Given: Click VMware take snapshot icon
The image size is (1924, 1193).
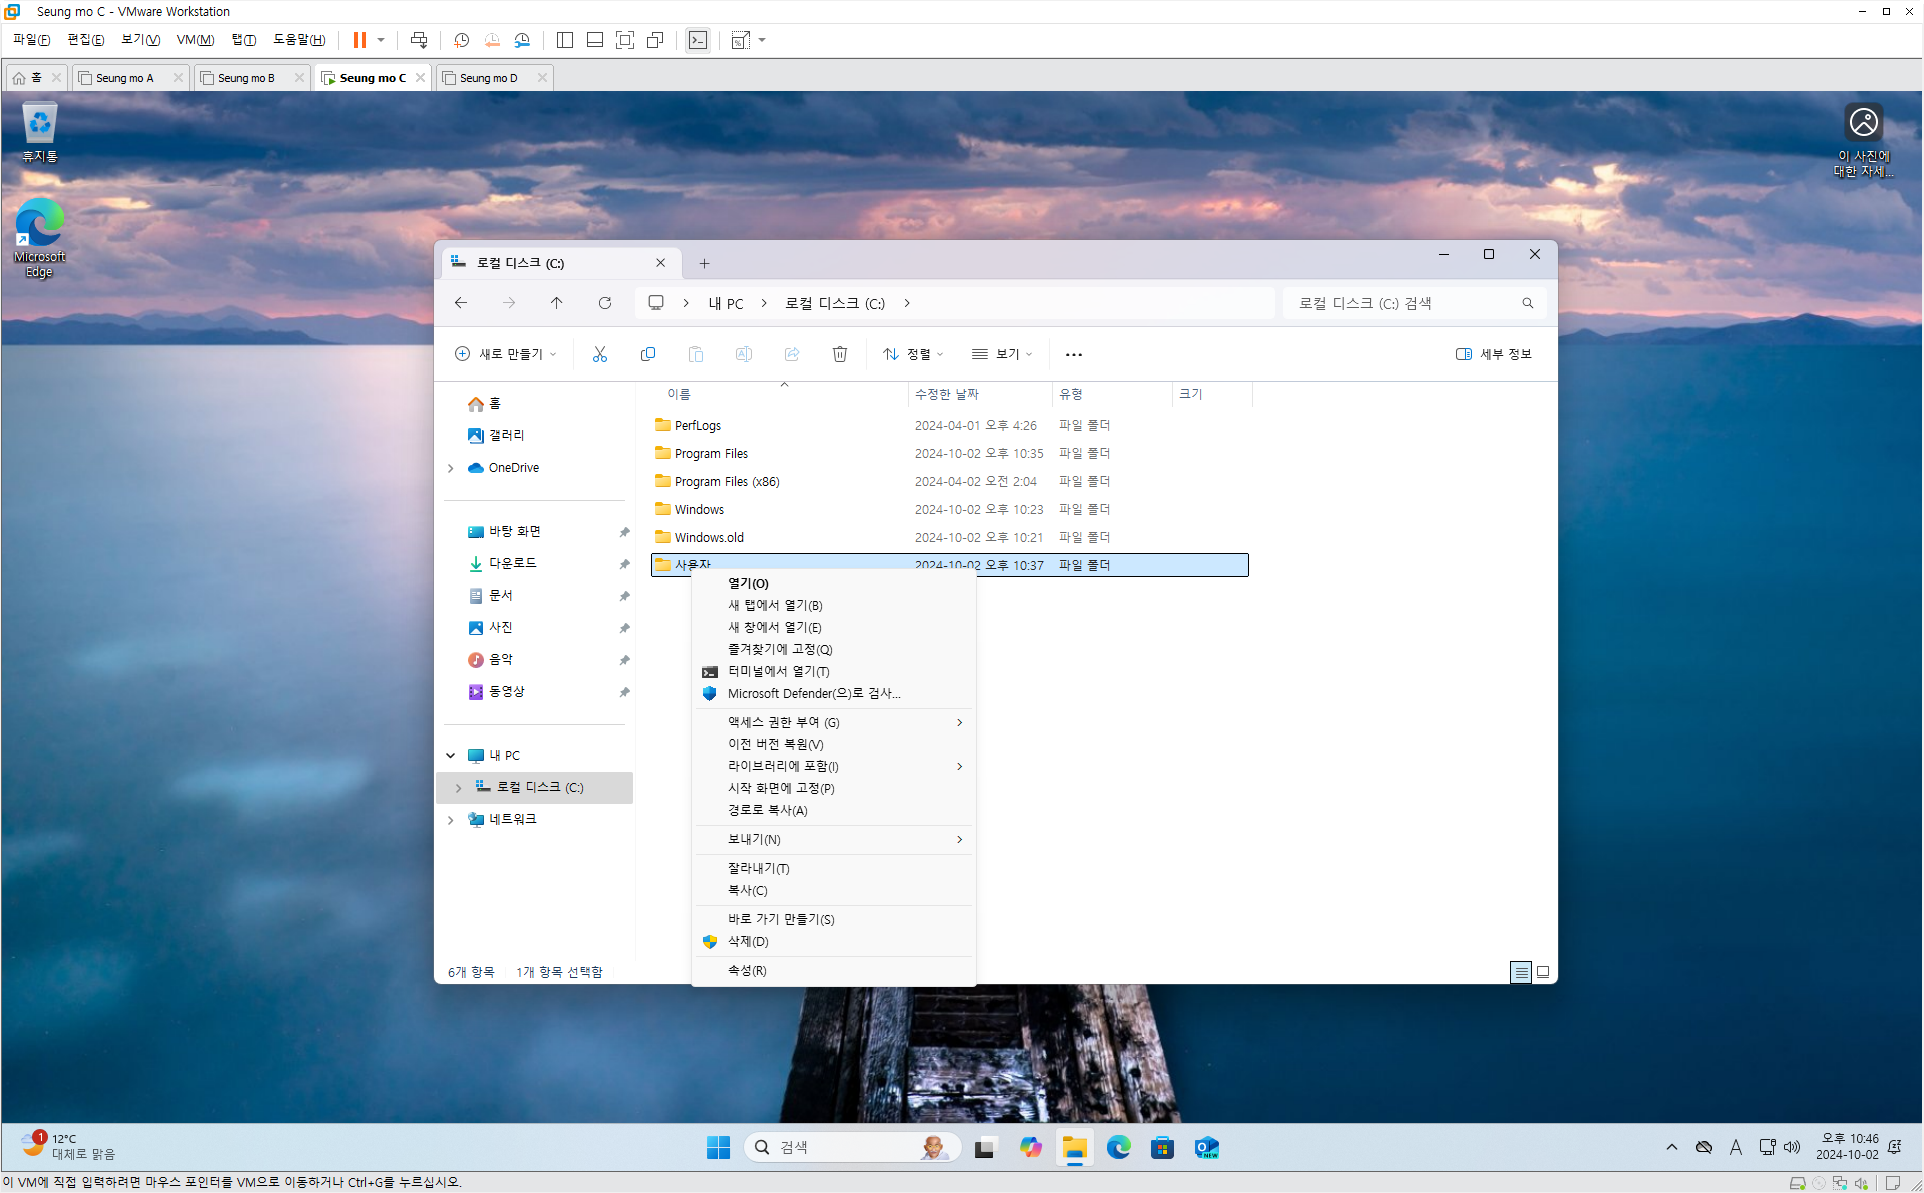Looking at the screenshot, I should [x=461, y=40].
